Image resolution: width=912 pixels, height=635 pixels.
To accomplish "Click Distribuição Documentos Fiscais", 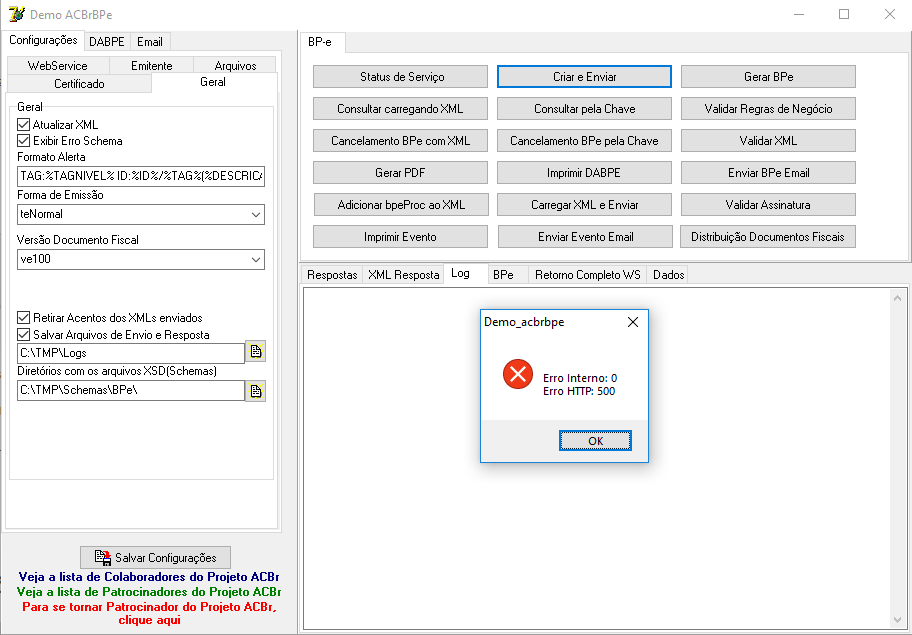I will point(768,237).
